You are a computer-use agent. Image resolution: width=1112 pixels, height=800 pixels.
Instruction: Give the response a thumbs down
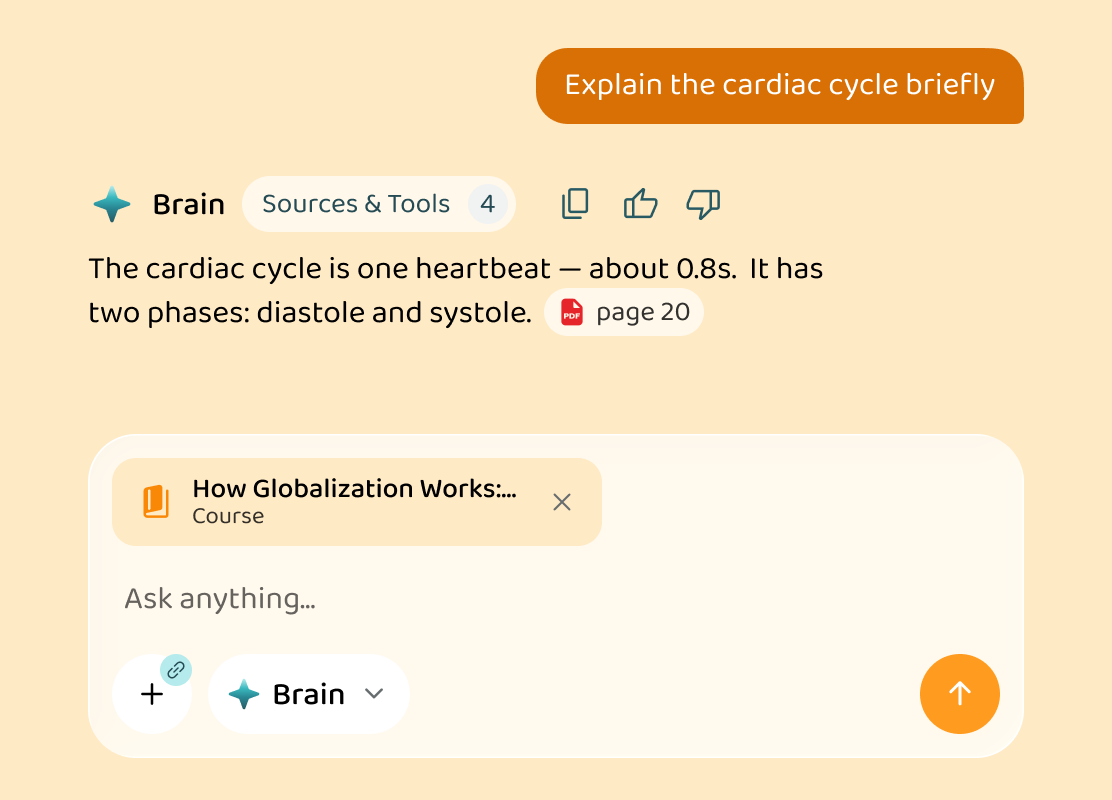[704, 204]
